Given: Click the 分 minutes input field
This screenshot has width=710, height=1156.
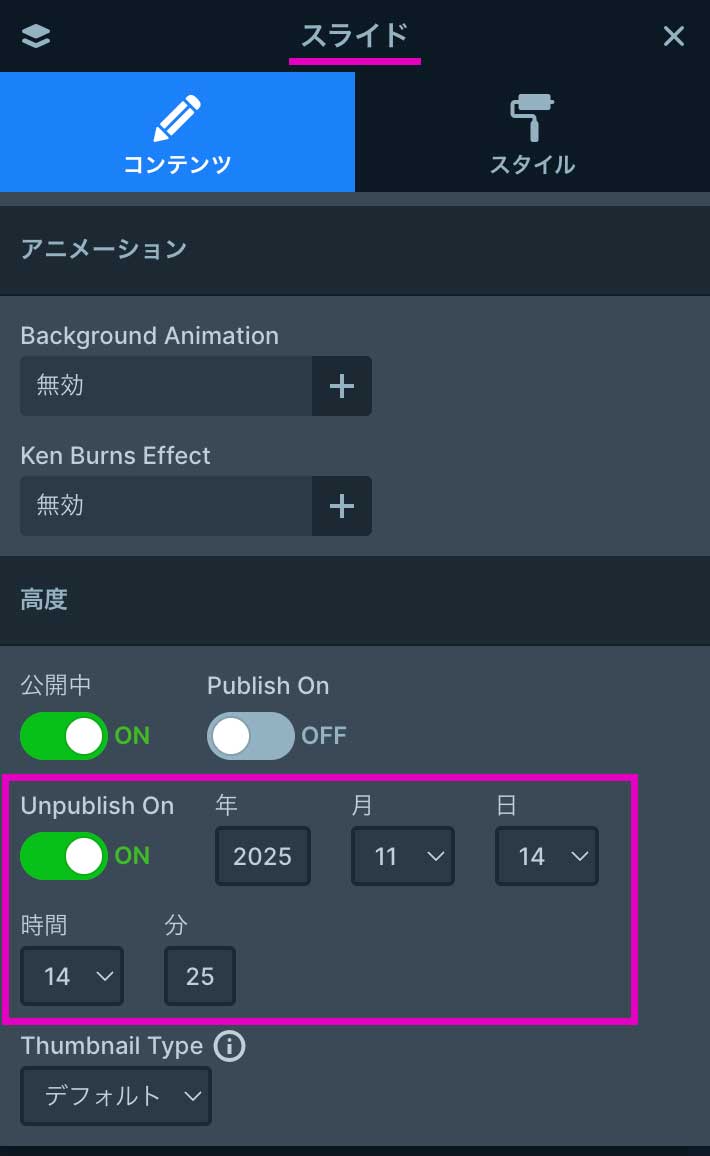Looking at the screenshot, I should point(200,976).
